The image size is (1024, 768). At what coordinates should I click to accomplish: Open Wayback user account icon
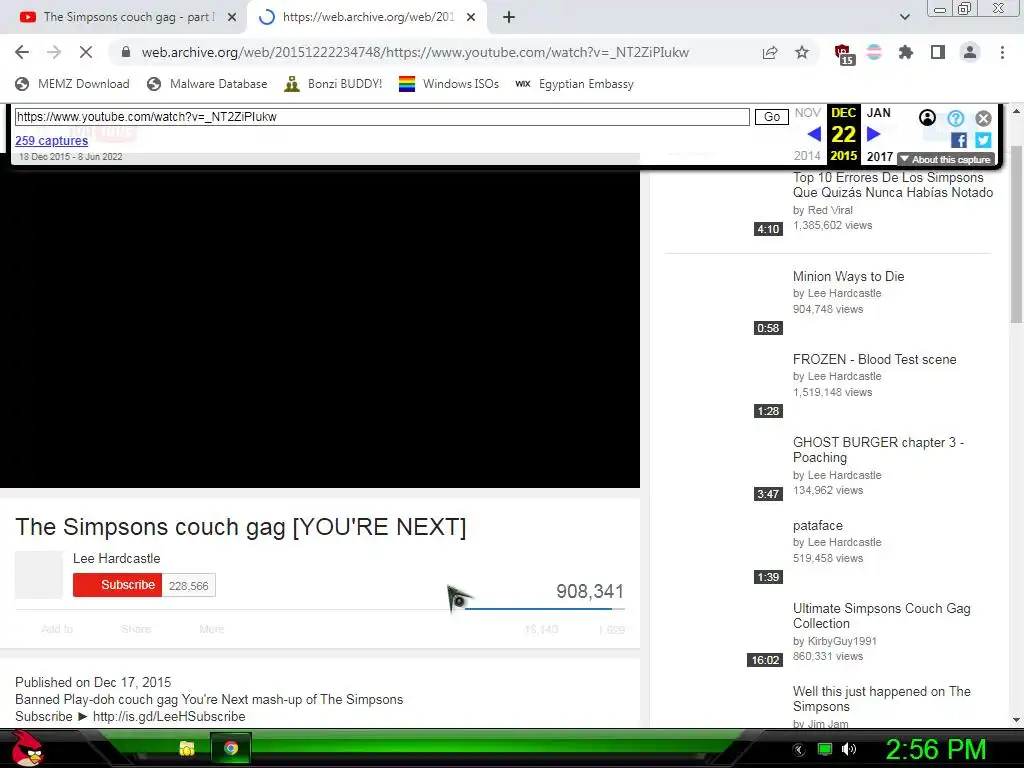click(927, 118)
